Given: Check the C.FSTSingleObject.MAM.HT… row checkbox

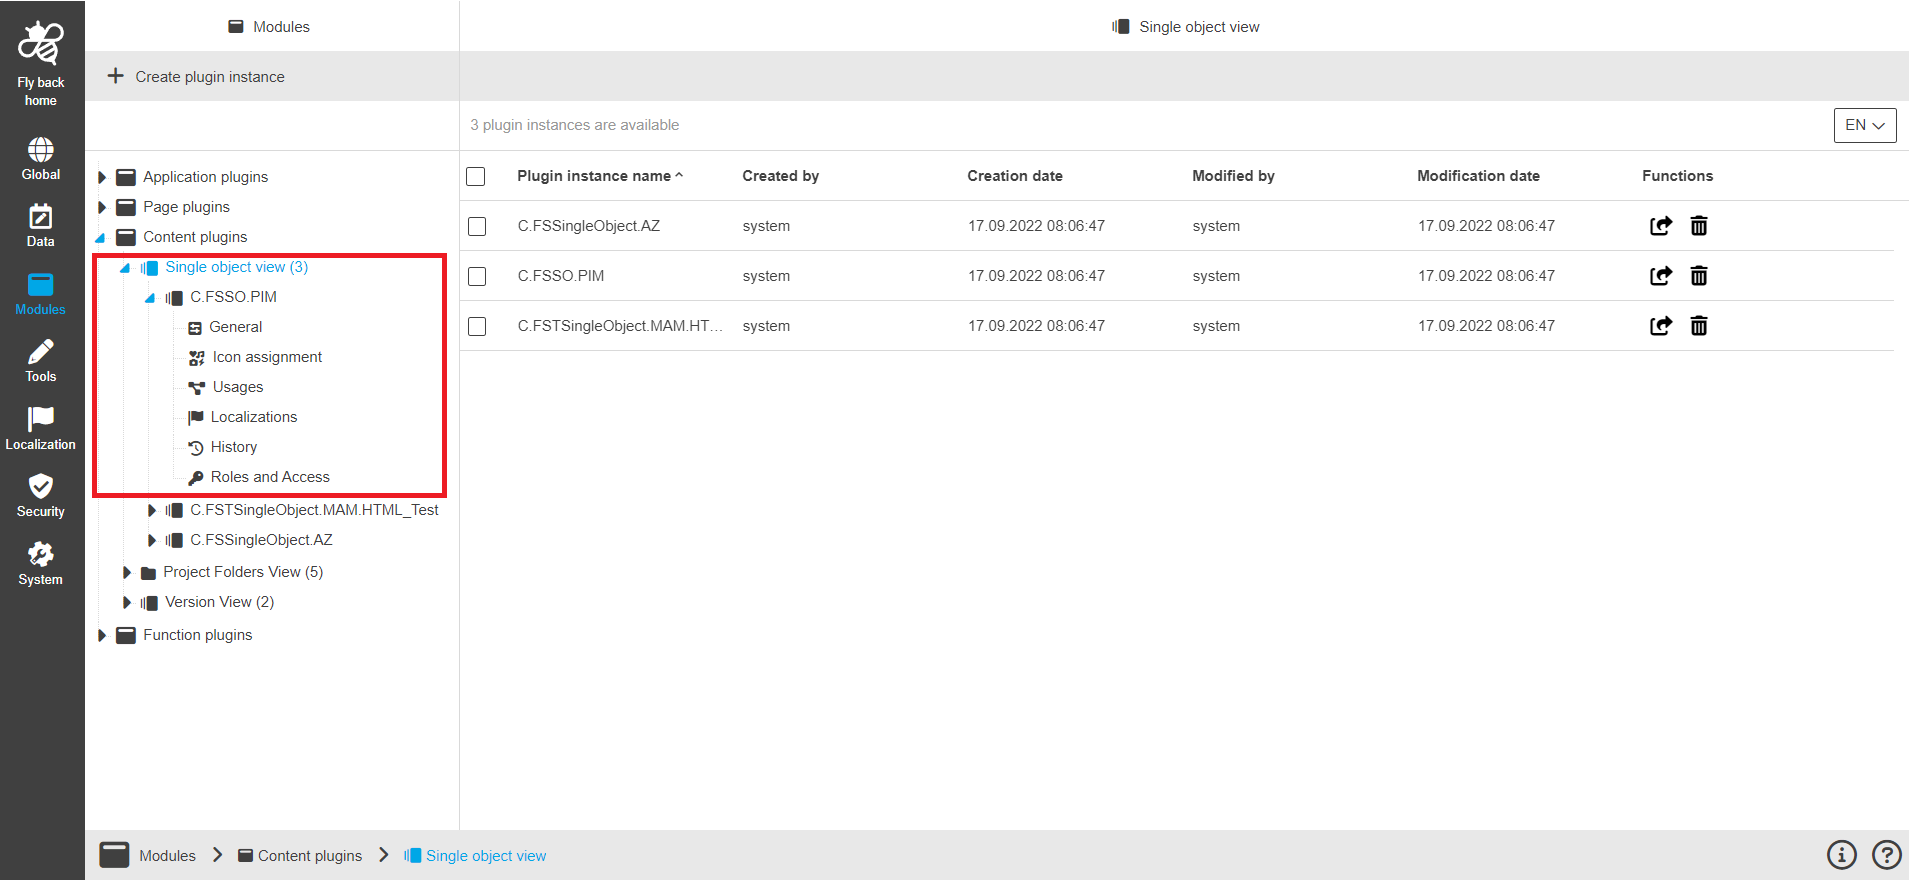Looking at the screenshot, I should [x=477, y=326].
